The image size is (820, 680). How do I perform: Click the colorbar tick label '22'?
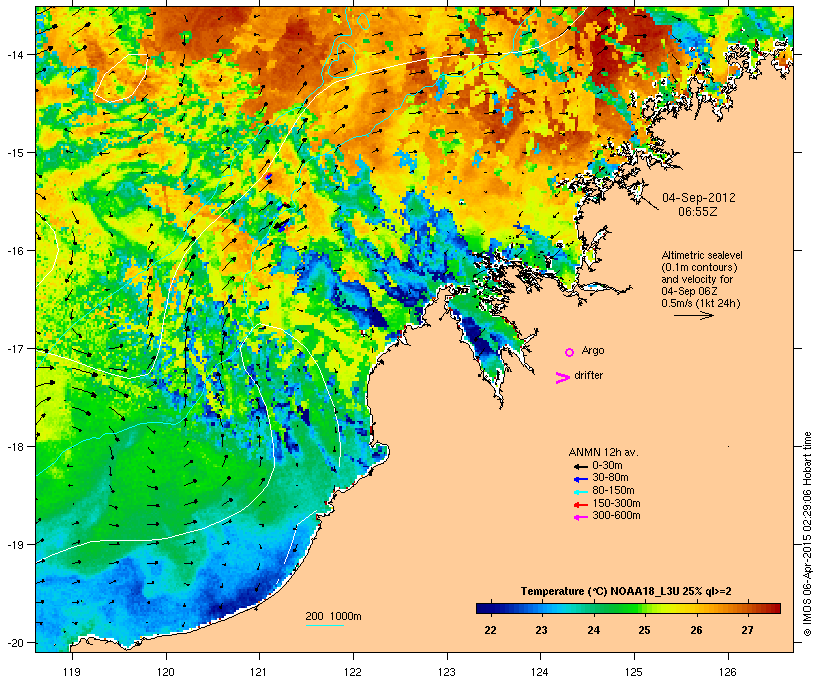pyautogui.click(x=490, y=630)
